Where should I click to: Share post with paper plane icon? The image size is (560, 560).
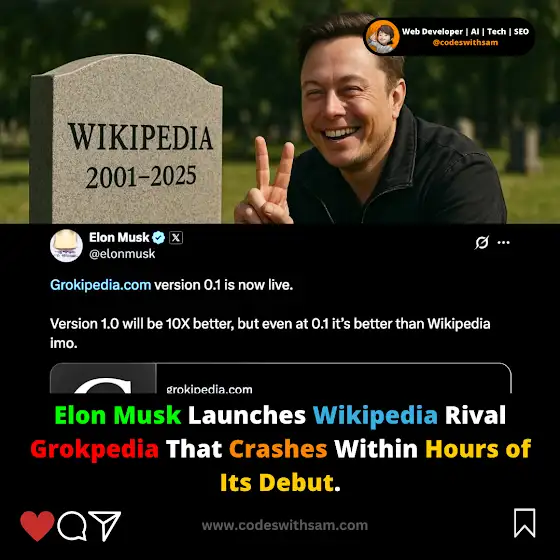[105, 526]
